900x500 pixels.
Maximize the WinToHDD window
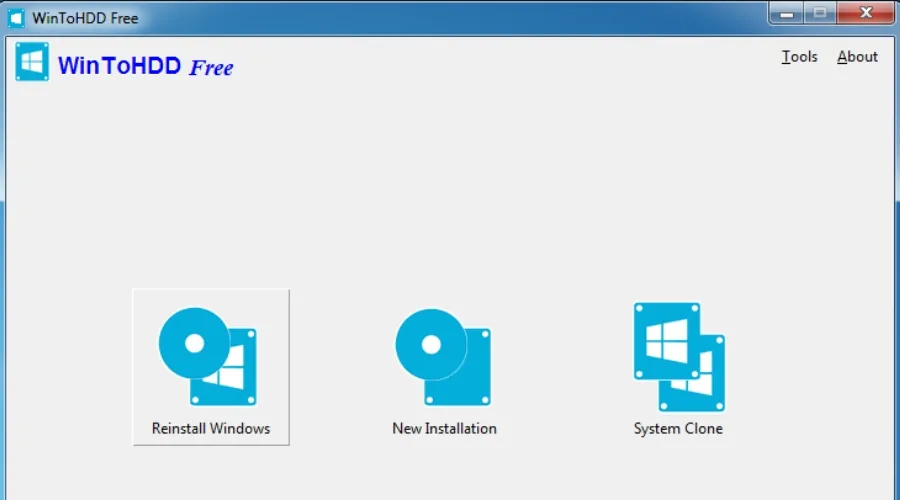(x=821, y=13)
